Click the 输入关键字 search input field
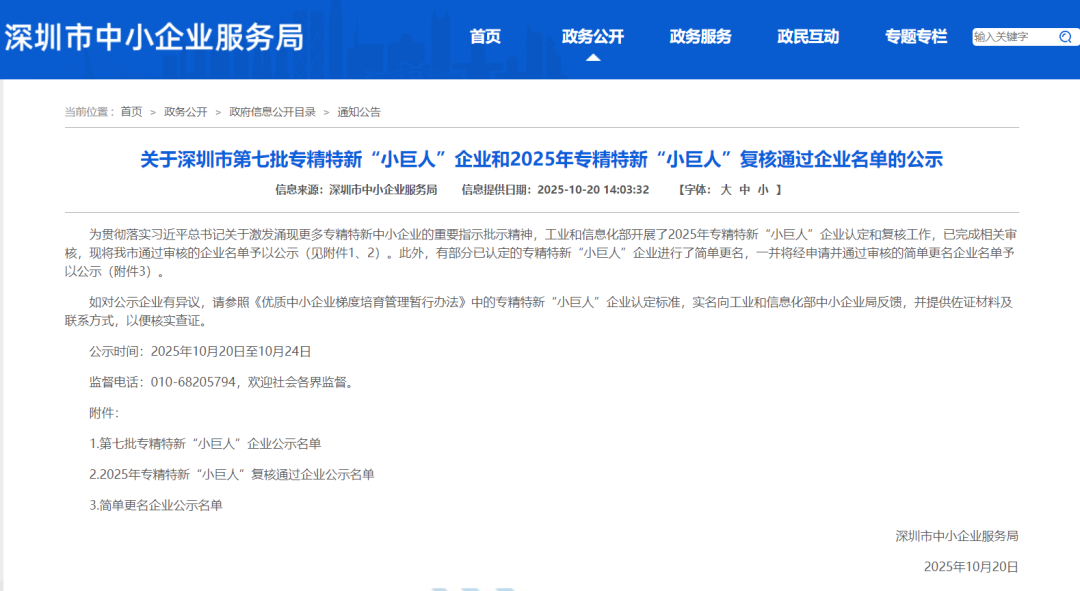Screen dimensions: 1080x591 pyautogui.click(x=1010, y=35)
